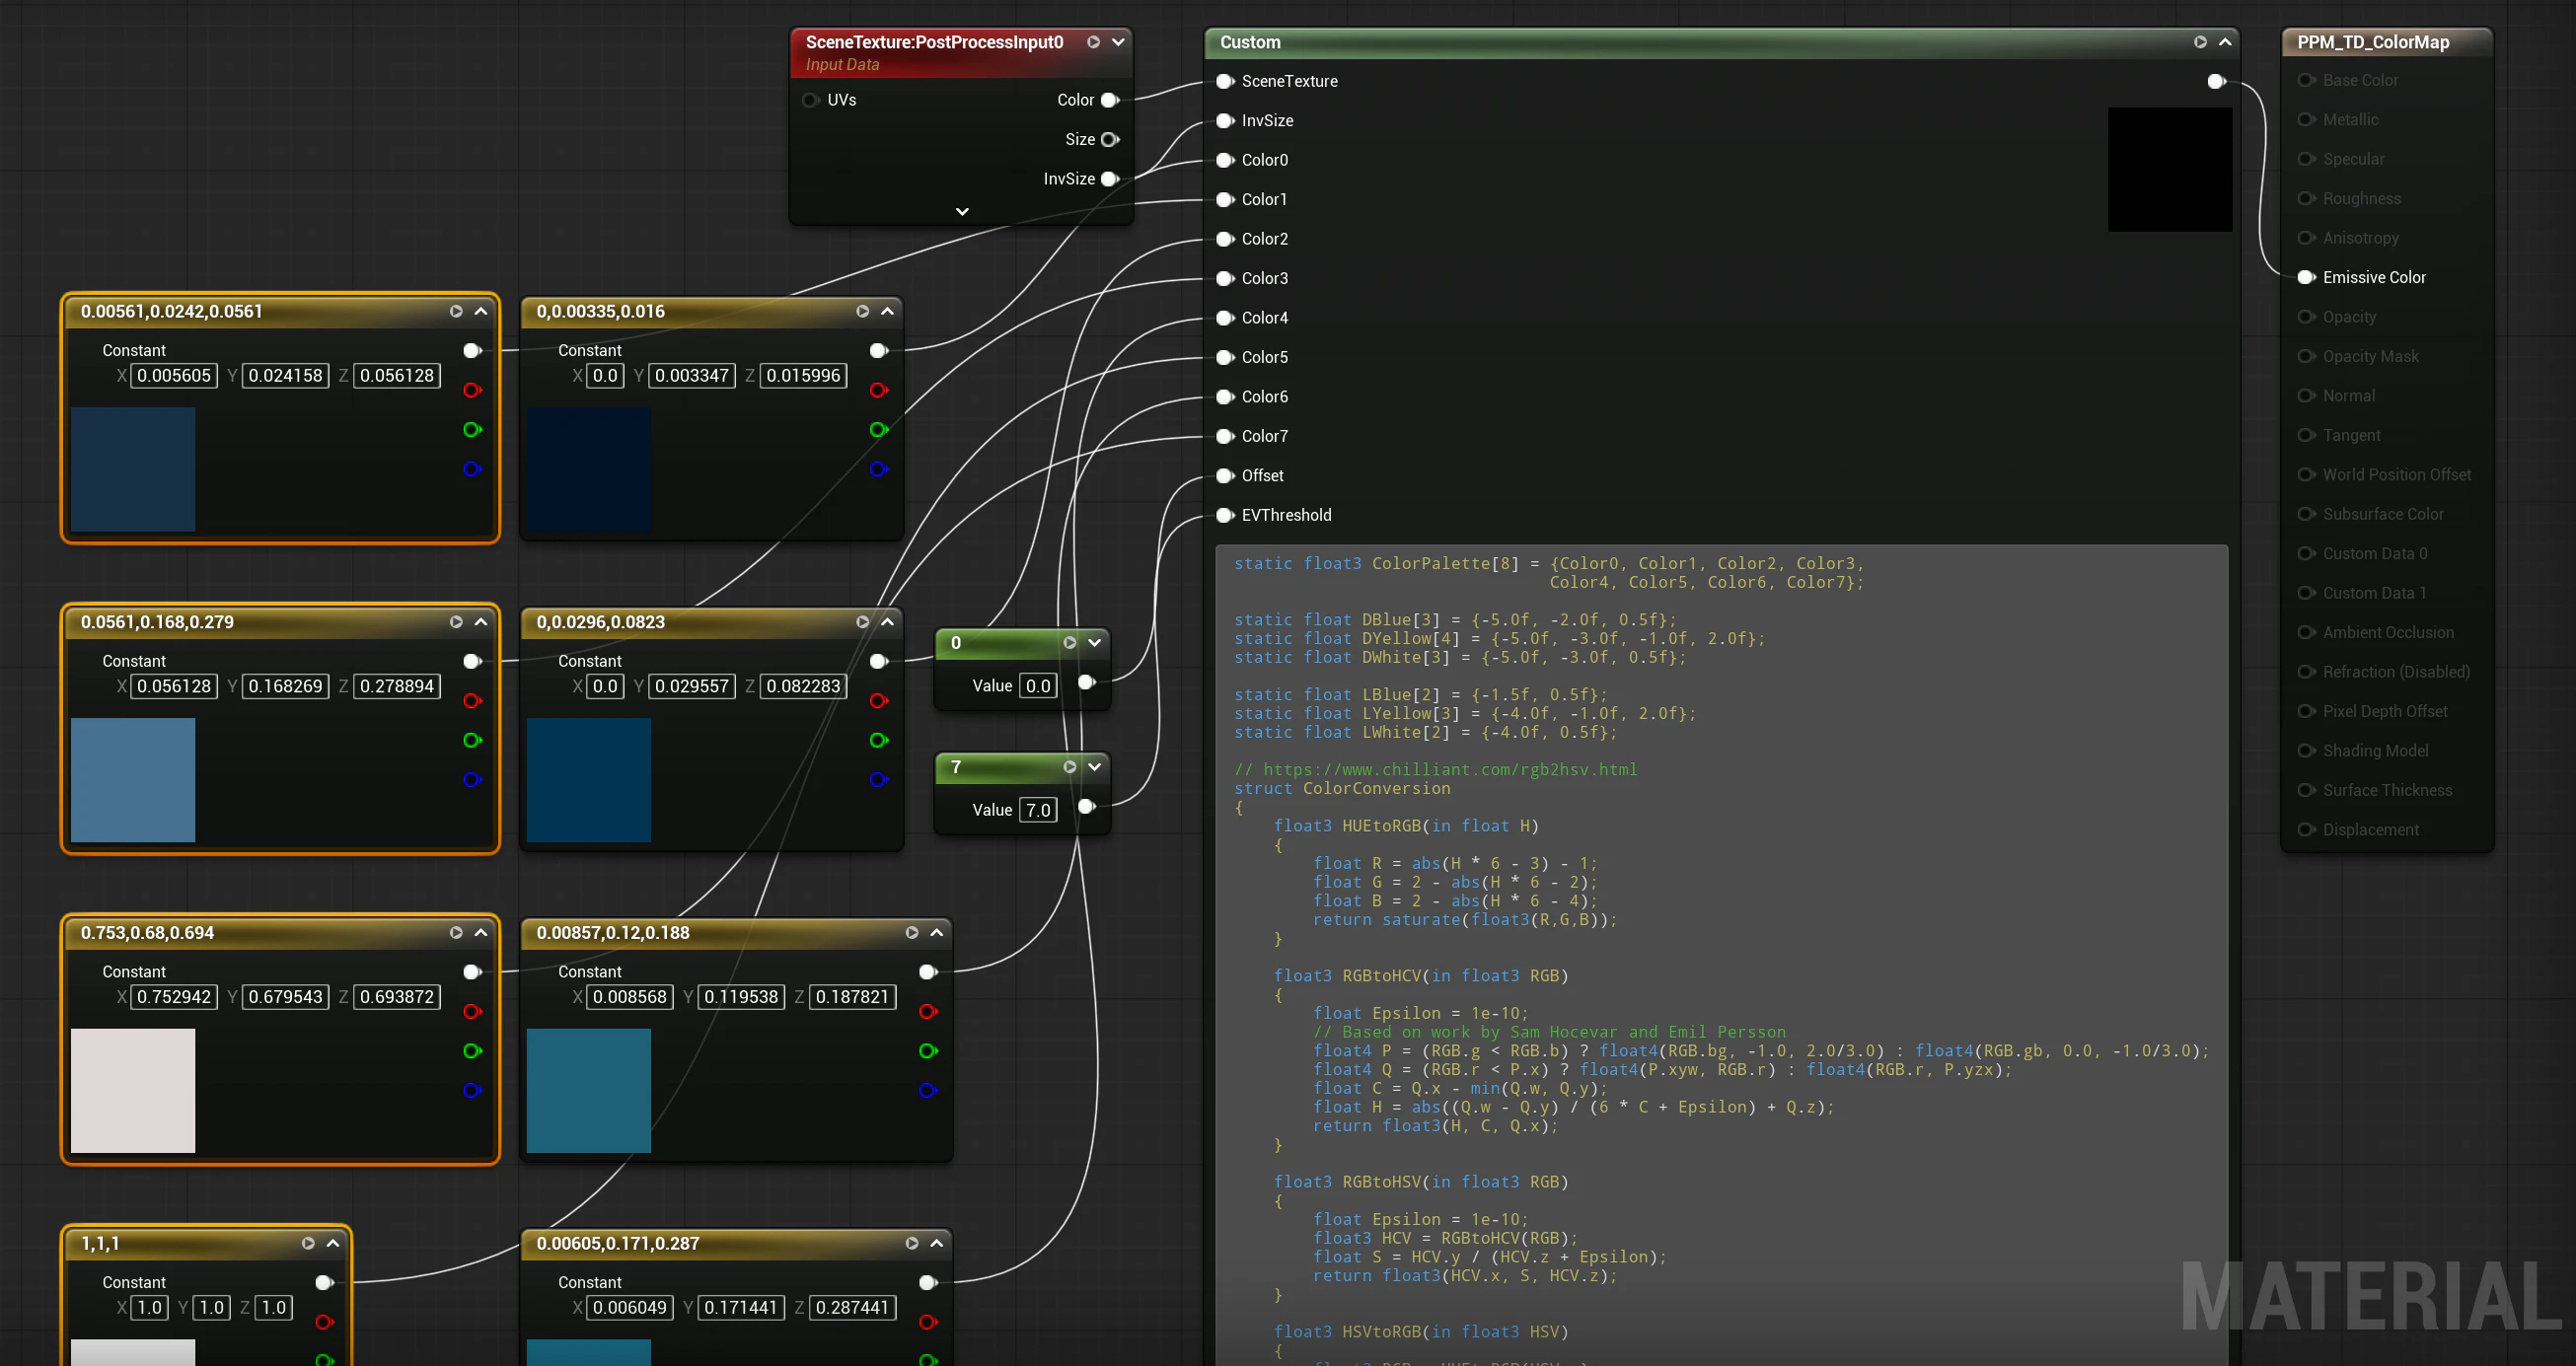Viewport: 2576px width, 1366px height.
Task: Click the Custom node preview toggle icon
Action: 2200,42
